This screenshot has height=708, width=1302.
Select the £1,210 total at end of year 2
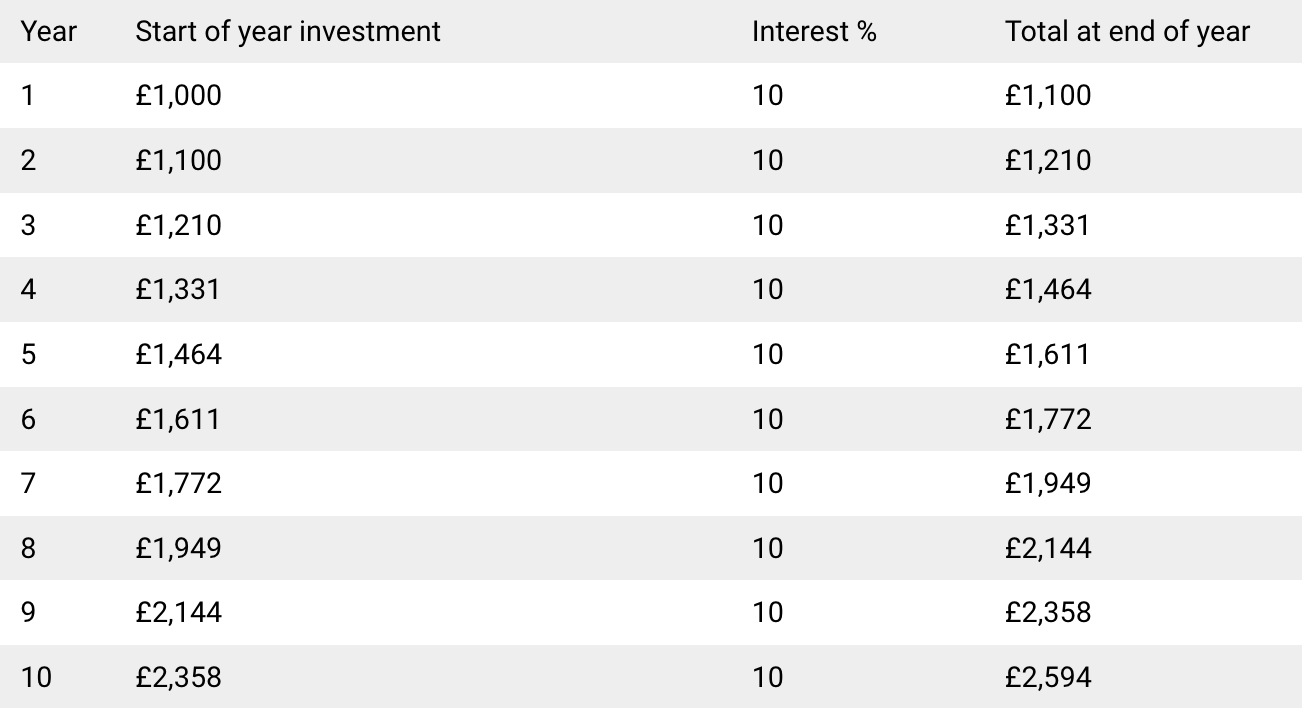(x=1048, y=160)
